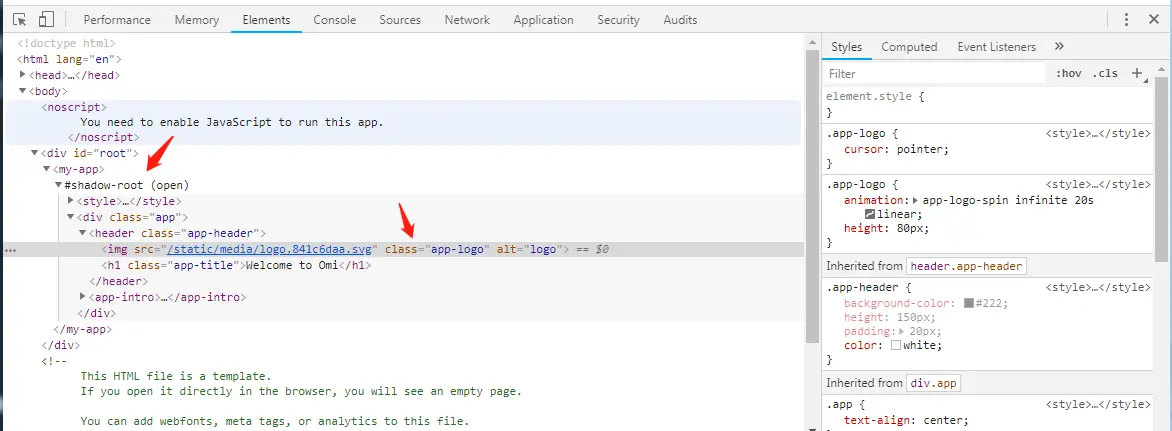1172x431 pixels.
Task: Open the Application tab
Action: 543,20
